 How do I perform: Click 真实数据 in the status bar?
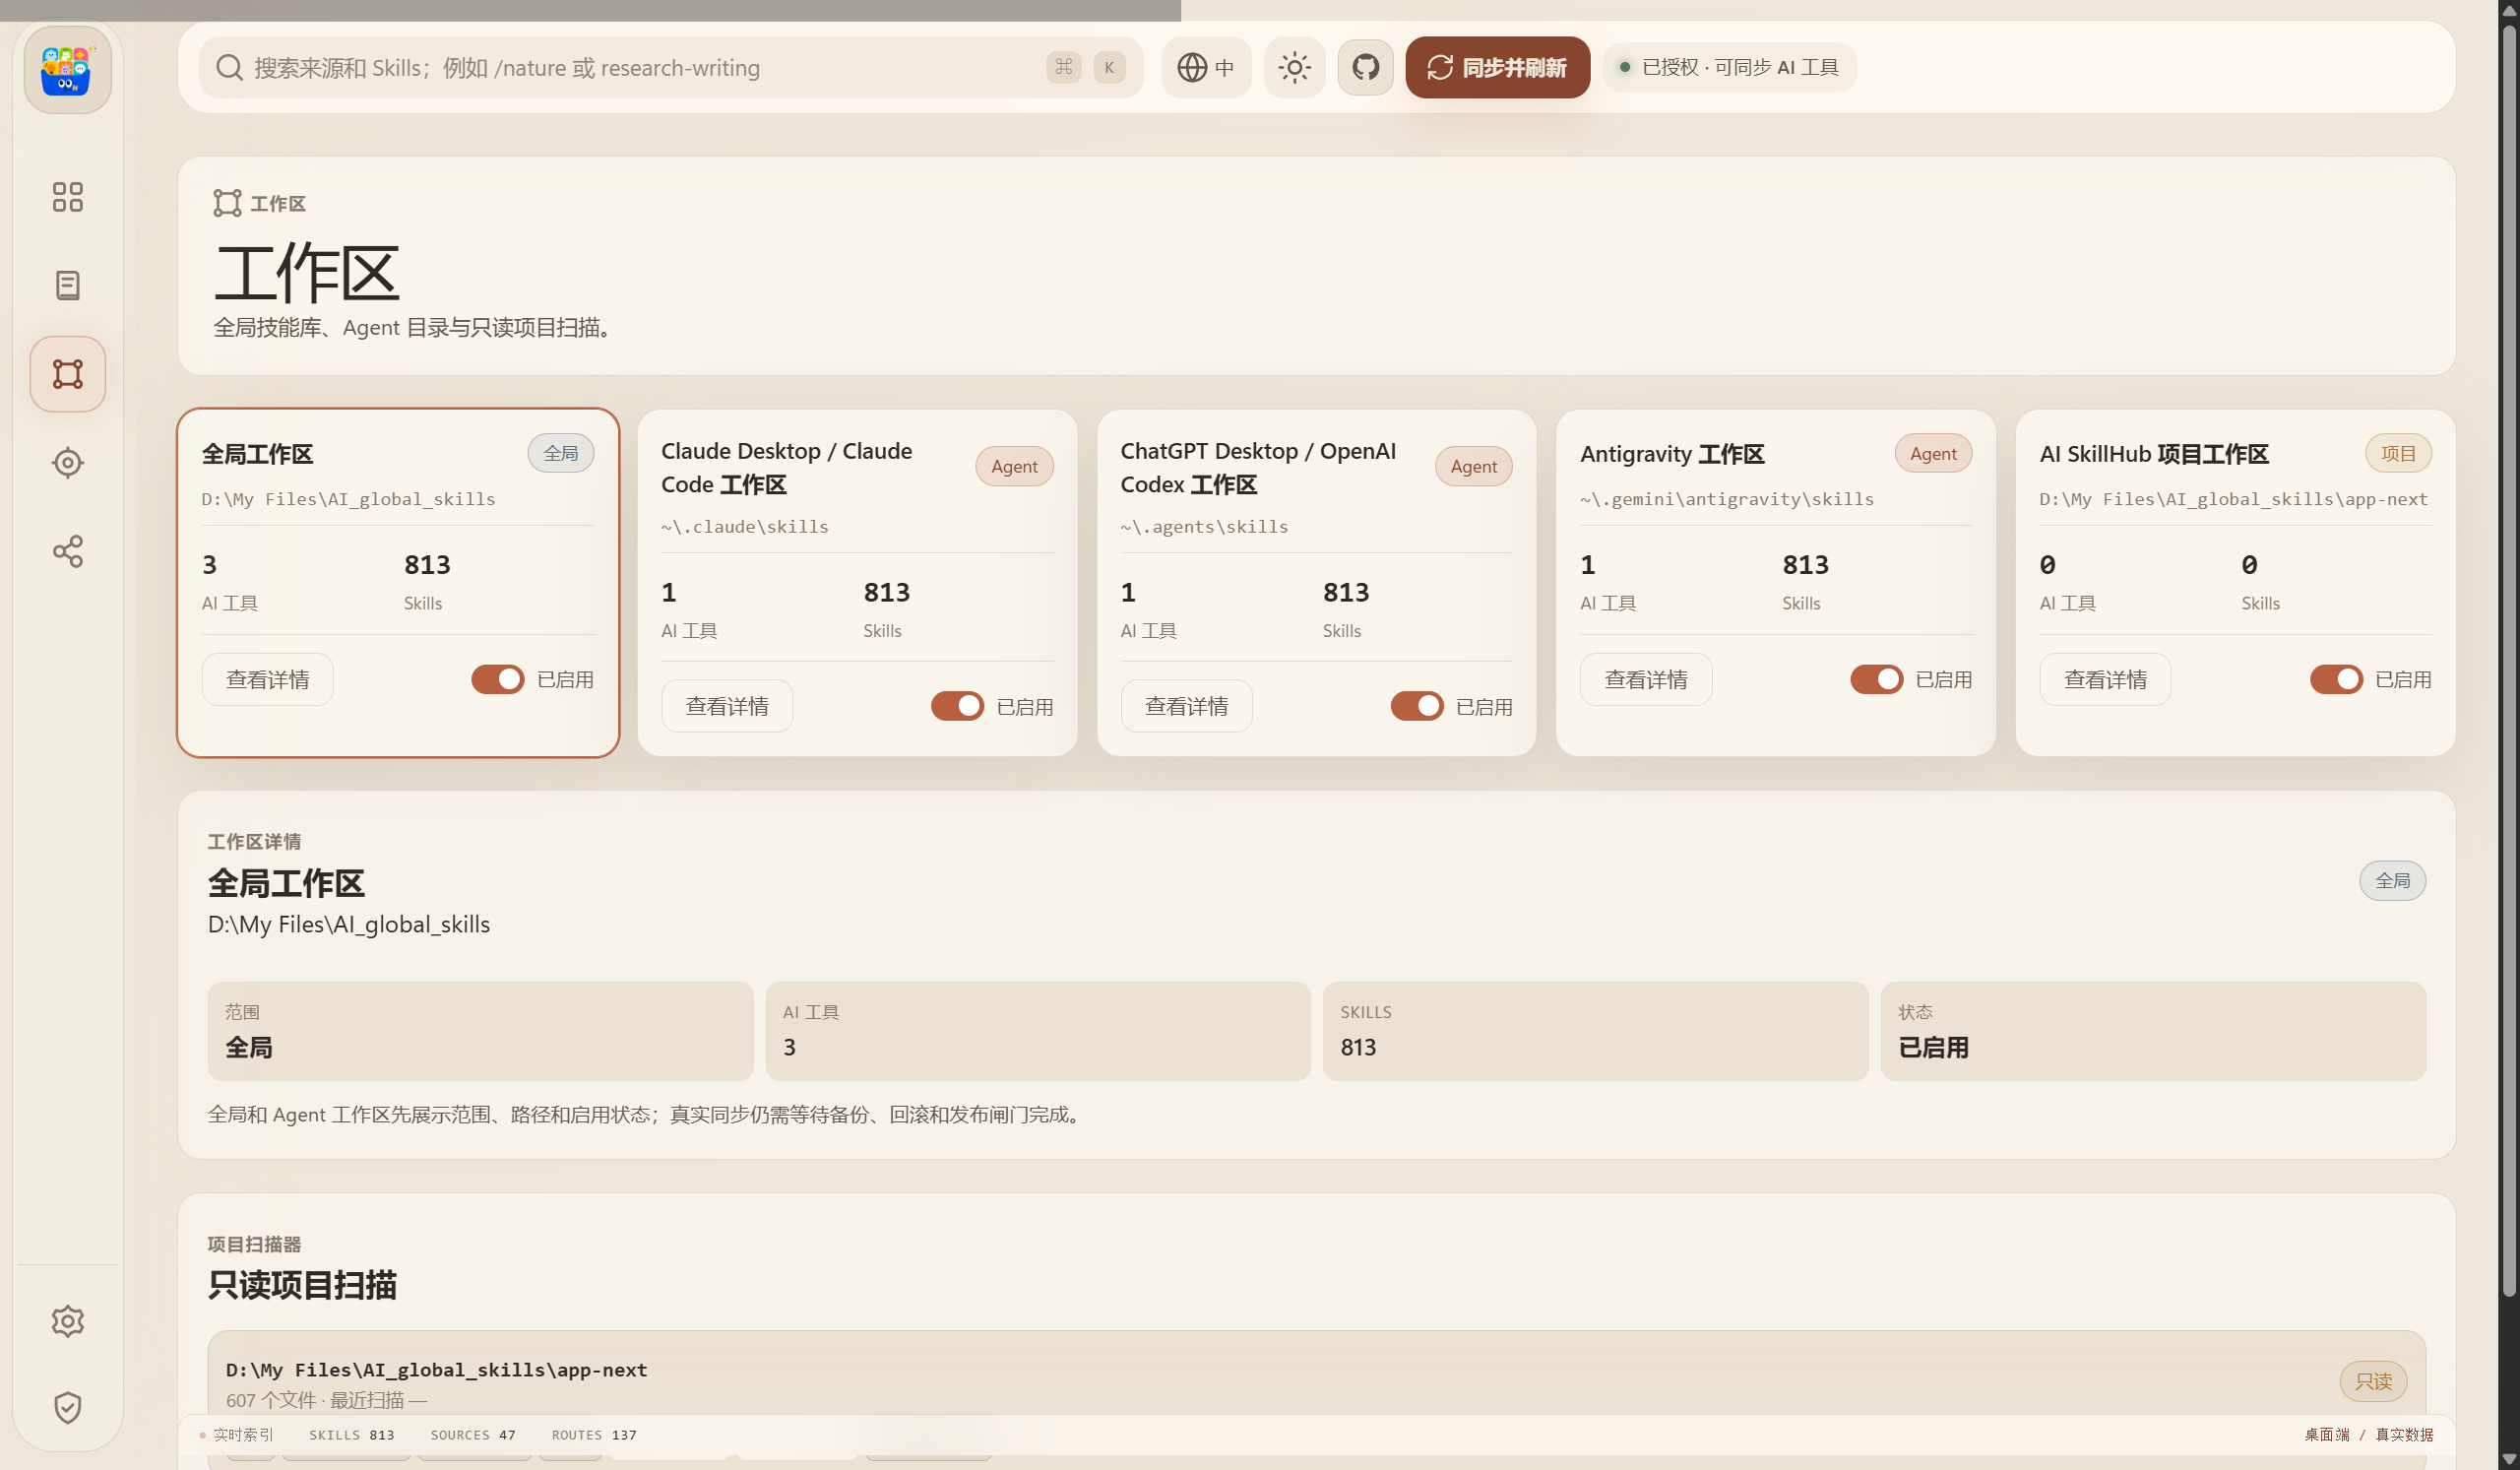coord(2404,1435)
